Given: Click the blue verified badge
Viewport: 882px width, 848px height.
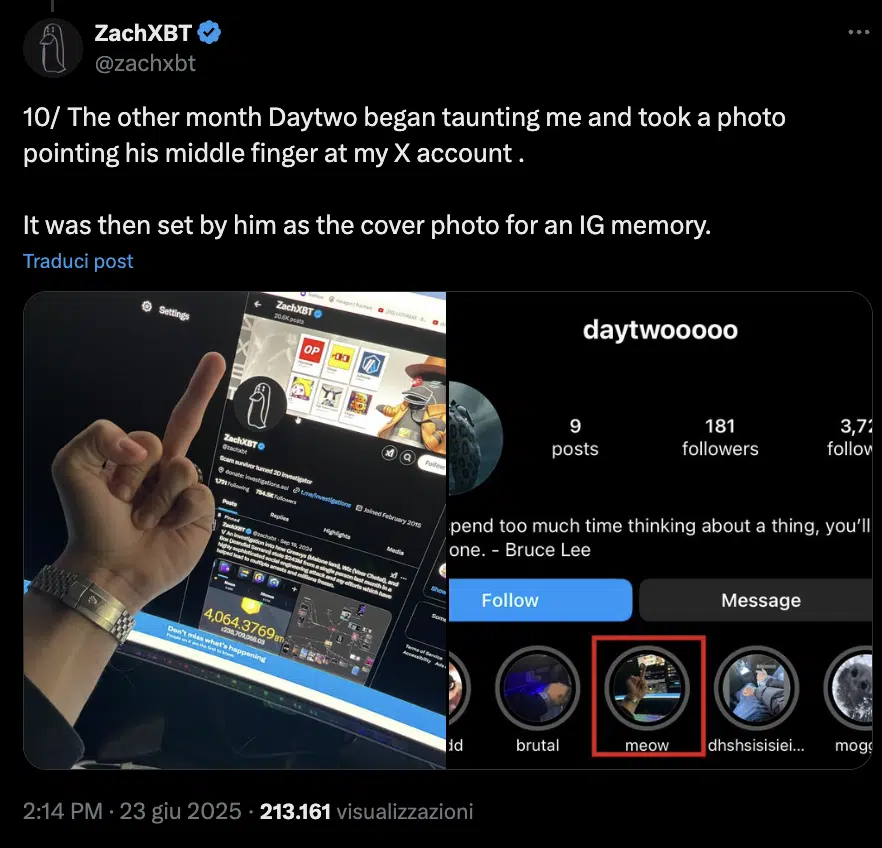Looking at the screenshot, I should pyautogui.click(x=208, y=33).
